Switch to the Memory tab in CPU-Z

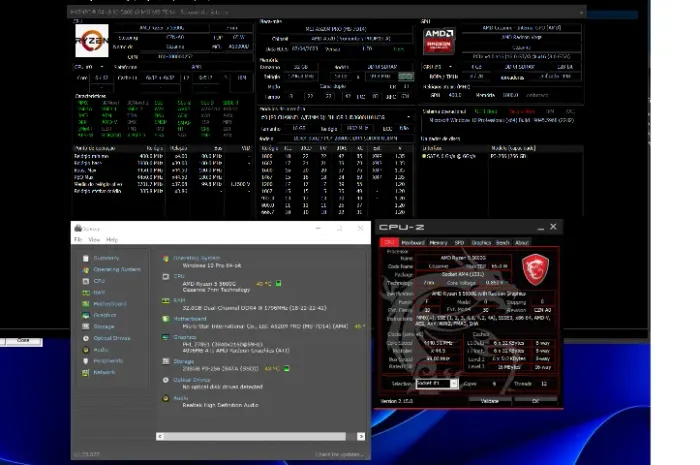tap(438, 242)
